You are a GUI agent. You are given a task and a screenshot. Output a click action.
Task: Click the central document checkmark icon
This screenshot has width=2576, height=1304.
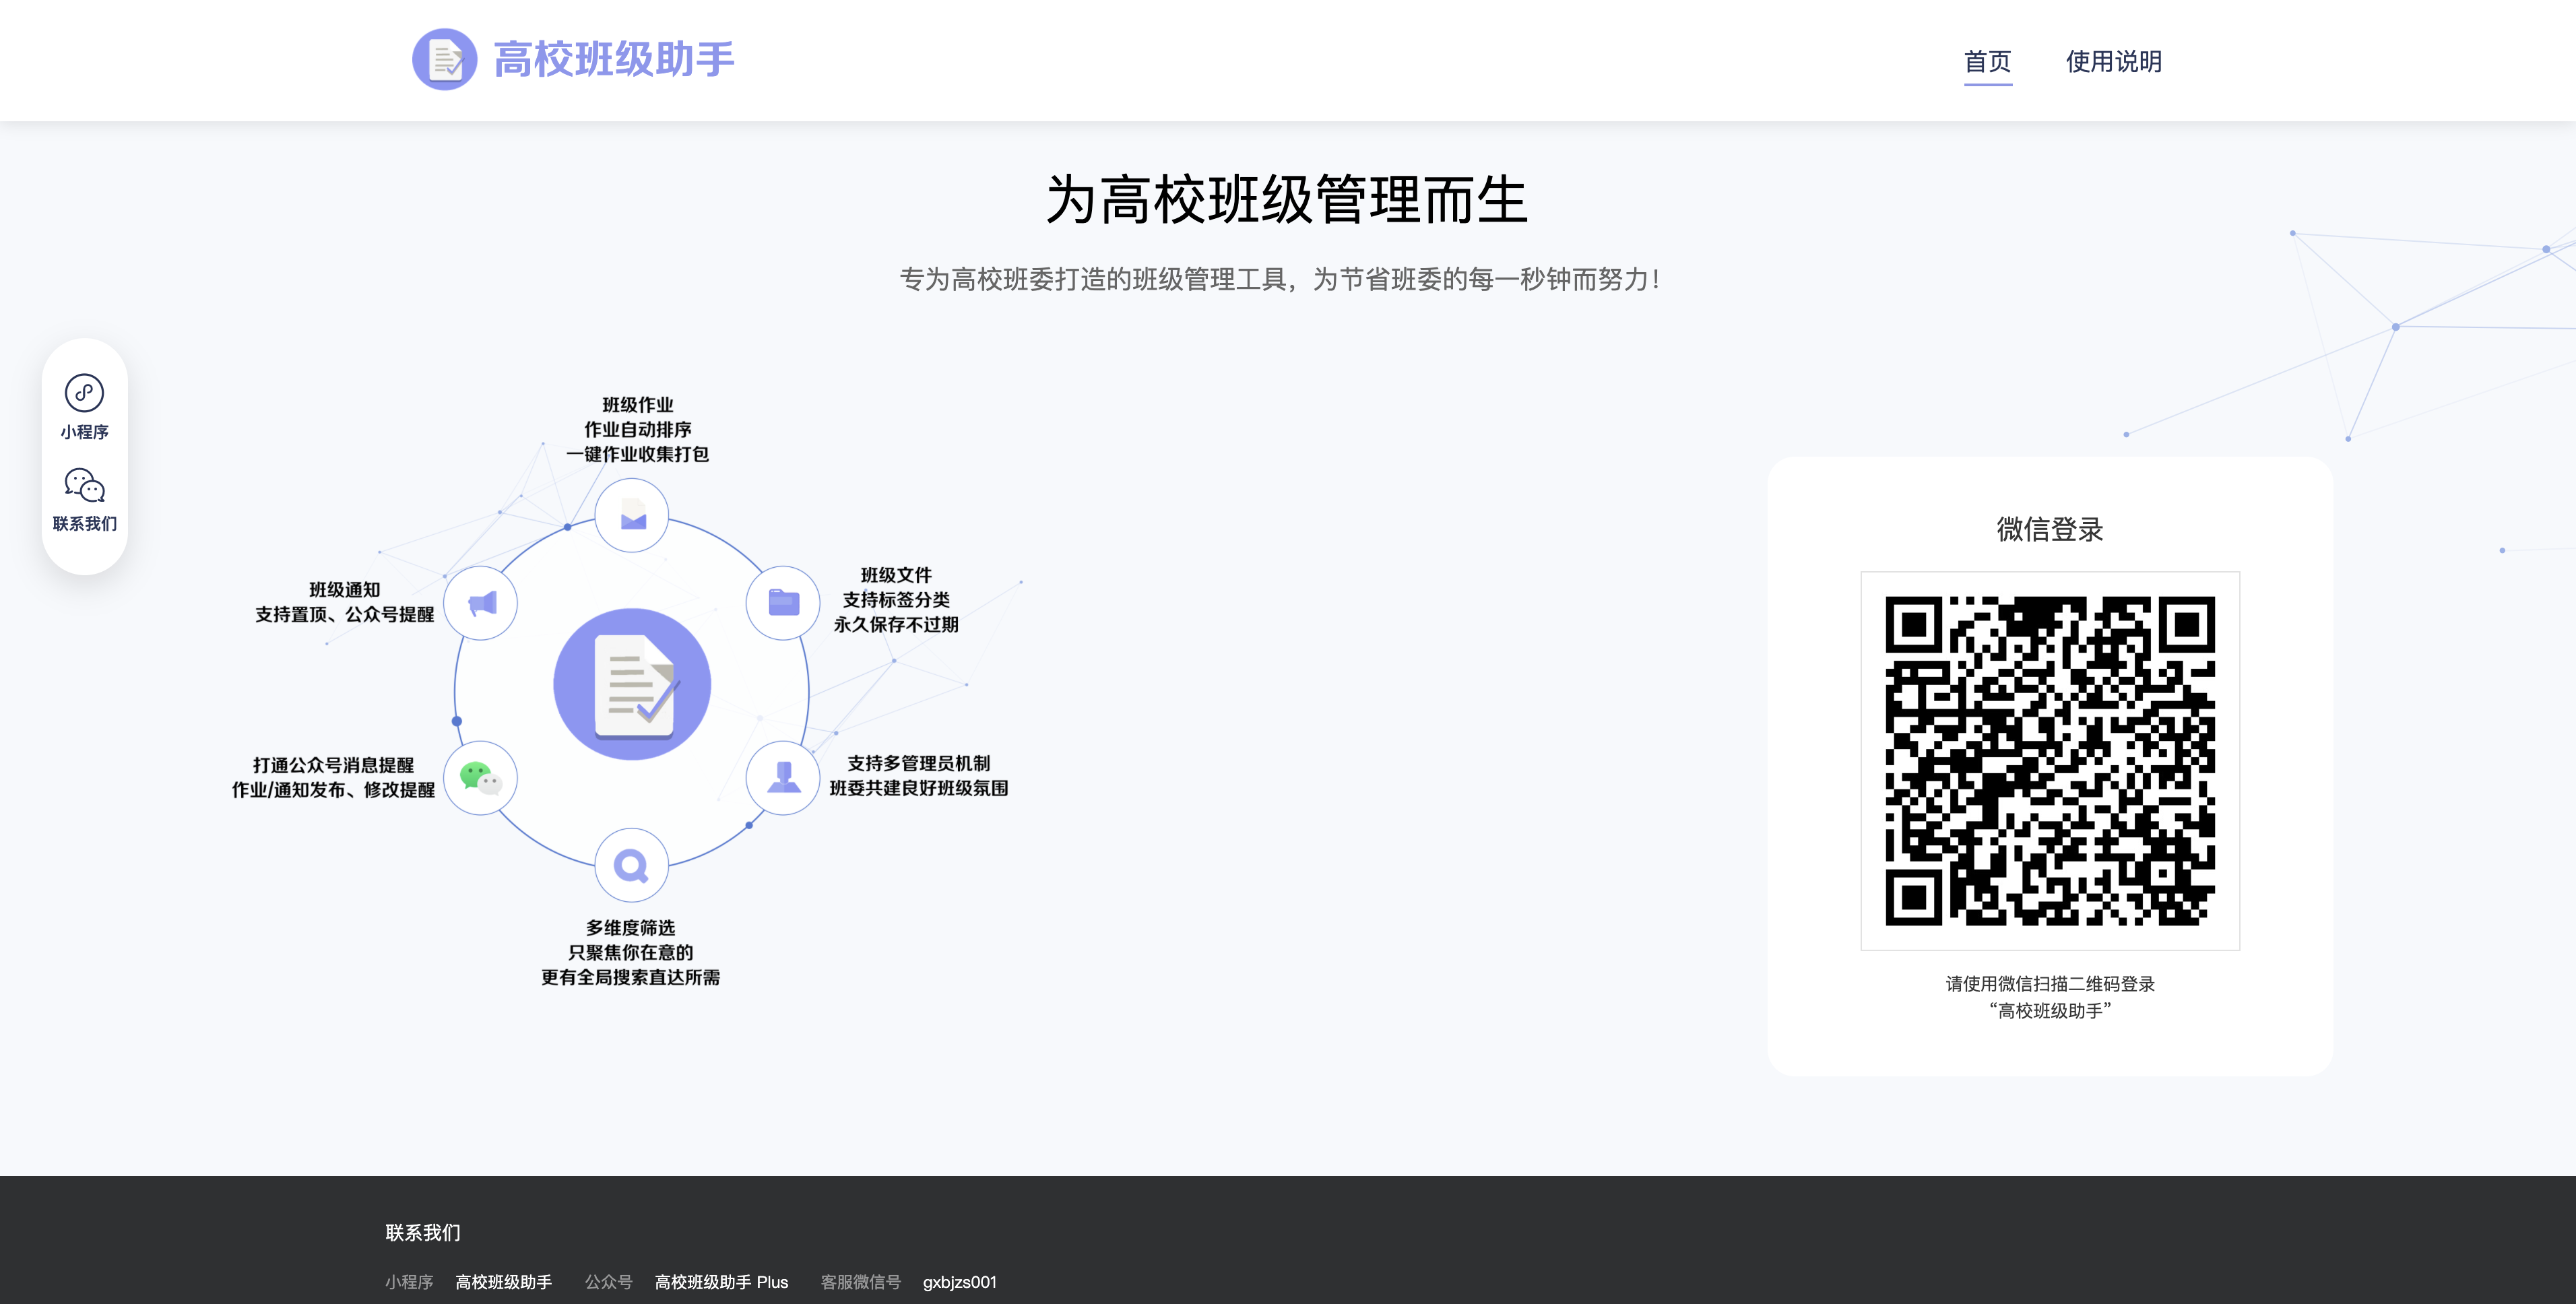pos(632,684)
